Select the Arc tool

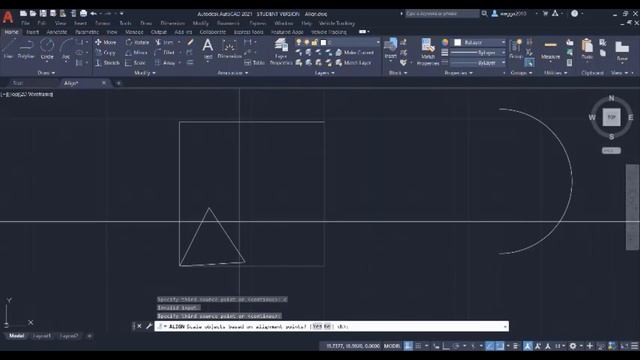tap(66, 49)
